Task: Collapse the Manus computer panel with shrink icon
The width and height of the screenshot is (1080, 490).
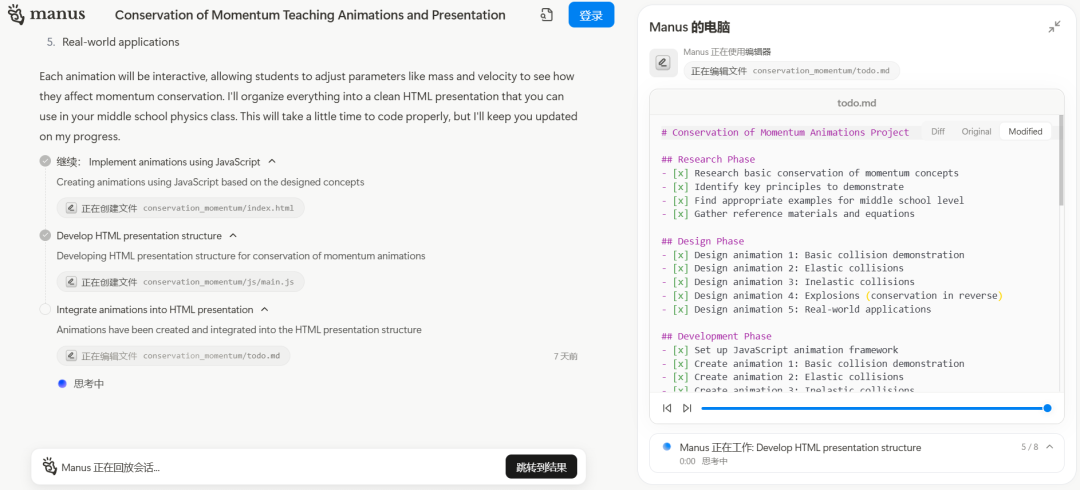Action: [1054, 27]
